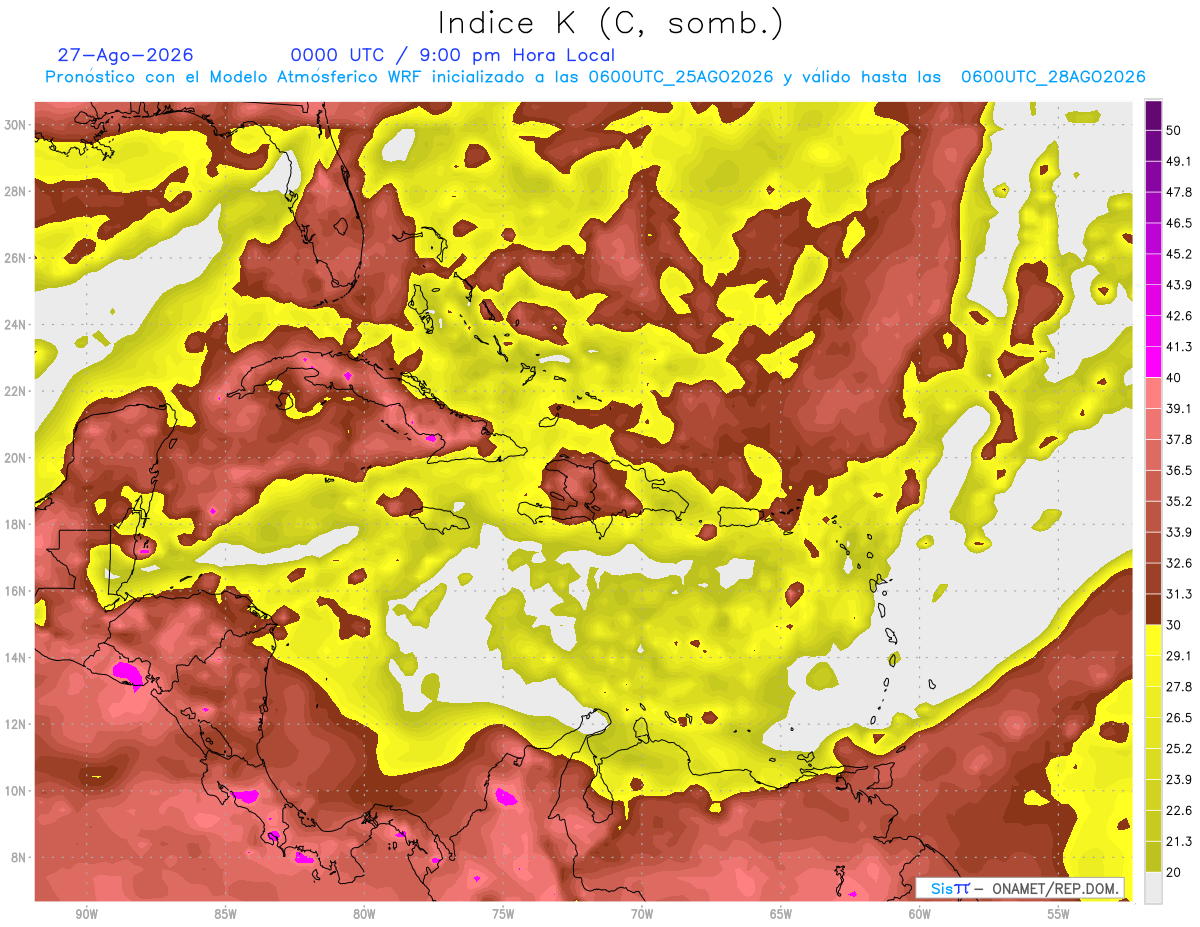The image size is (1200, 927).
Task: Click the magenta legend swatch between 40 and 41.3
Action: click(x=1153, y=362)
